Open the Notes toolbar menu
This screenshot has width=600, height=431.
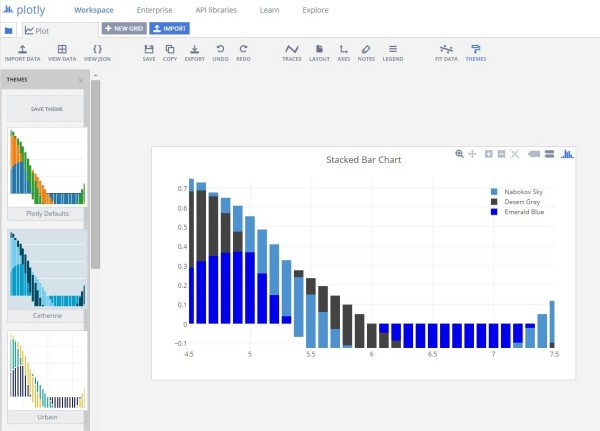366,53
